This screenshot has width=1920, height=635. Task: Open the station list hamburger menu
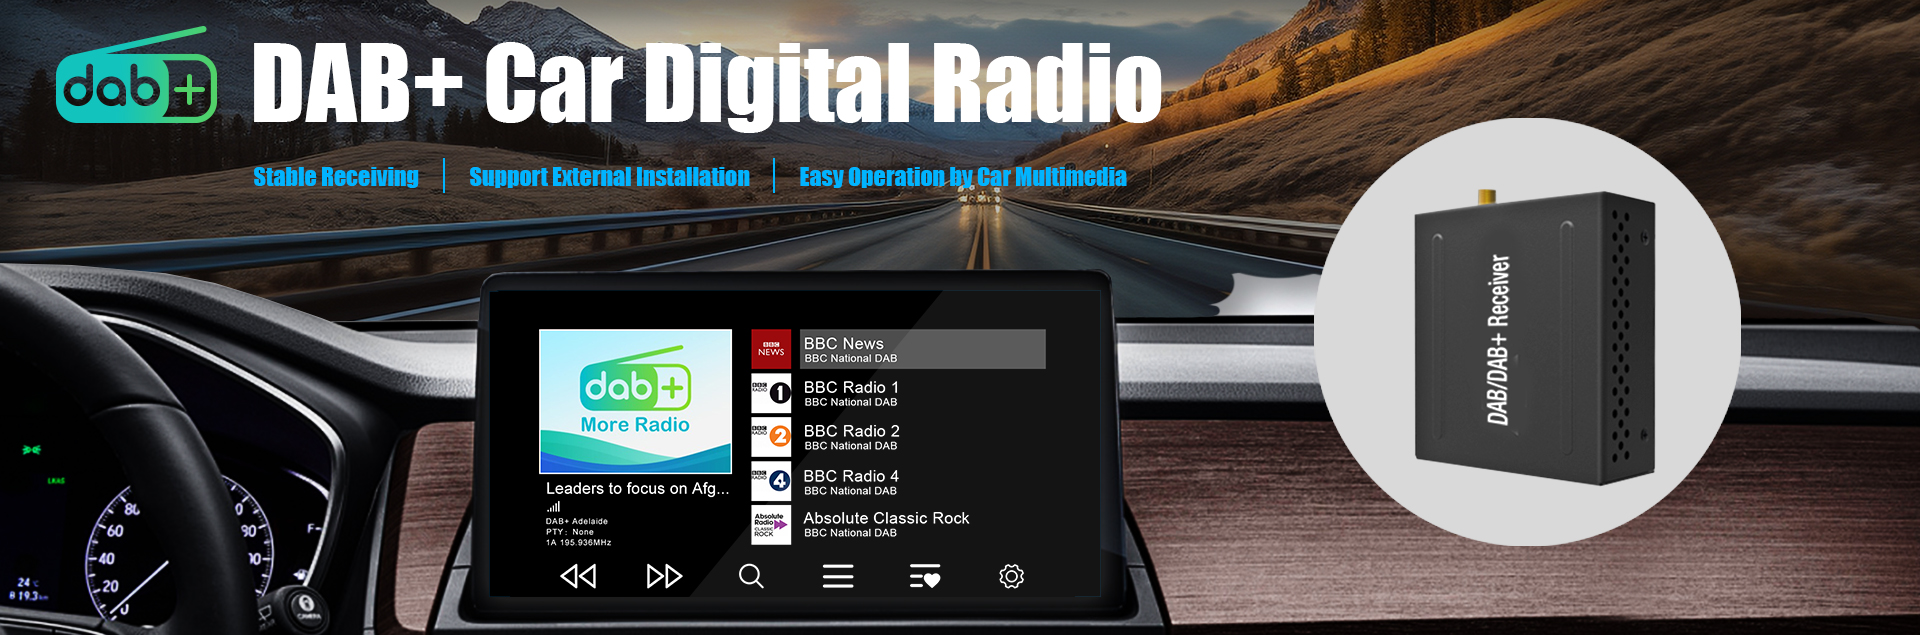(838, 576)
